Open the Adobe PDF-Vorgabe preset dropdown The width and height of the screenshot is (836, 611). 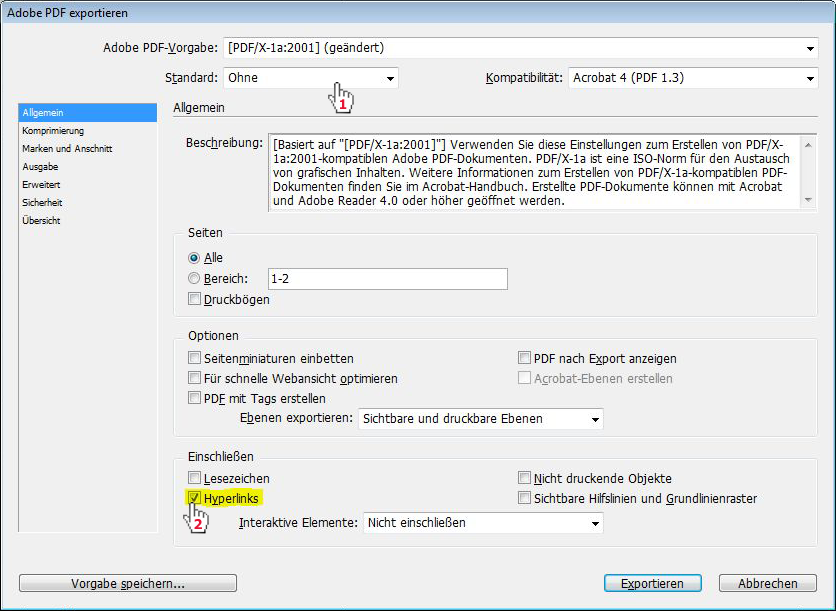[520, 48]
